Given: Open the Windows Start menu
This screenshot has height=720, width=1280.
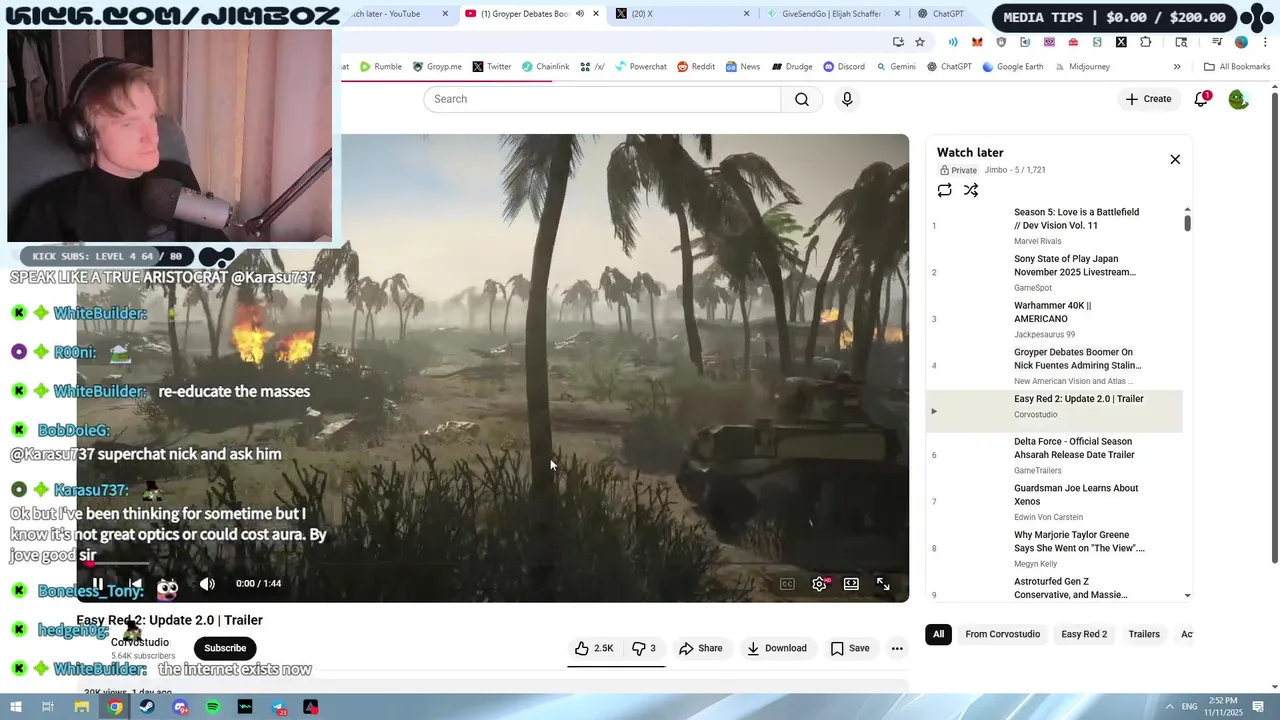Looking at the screenshot, I should [x=16, y=707].
